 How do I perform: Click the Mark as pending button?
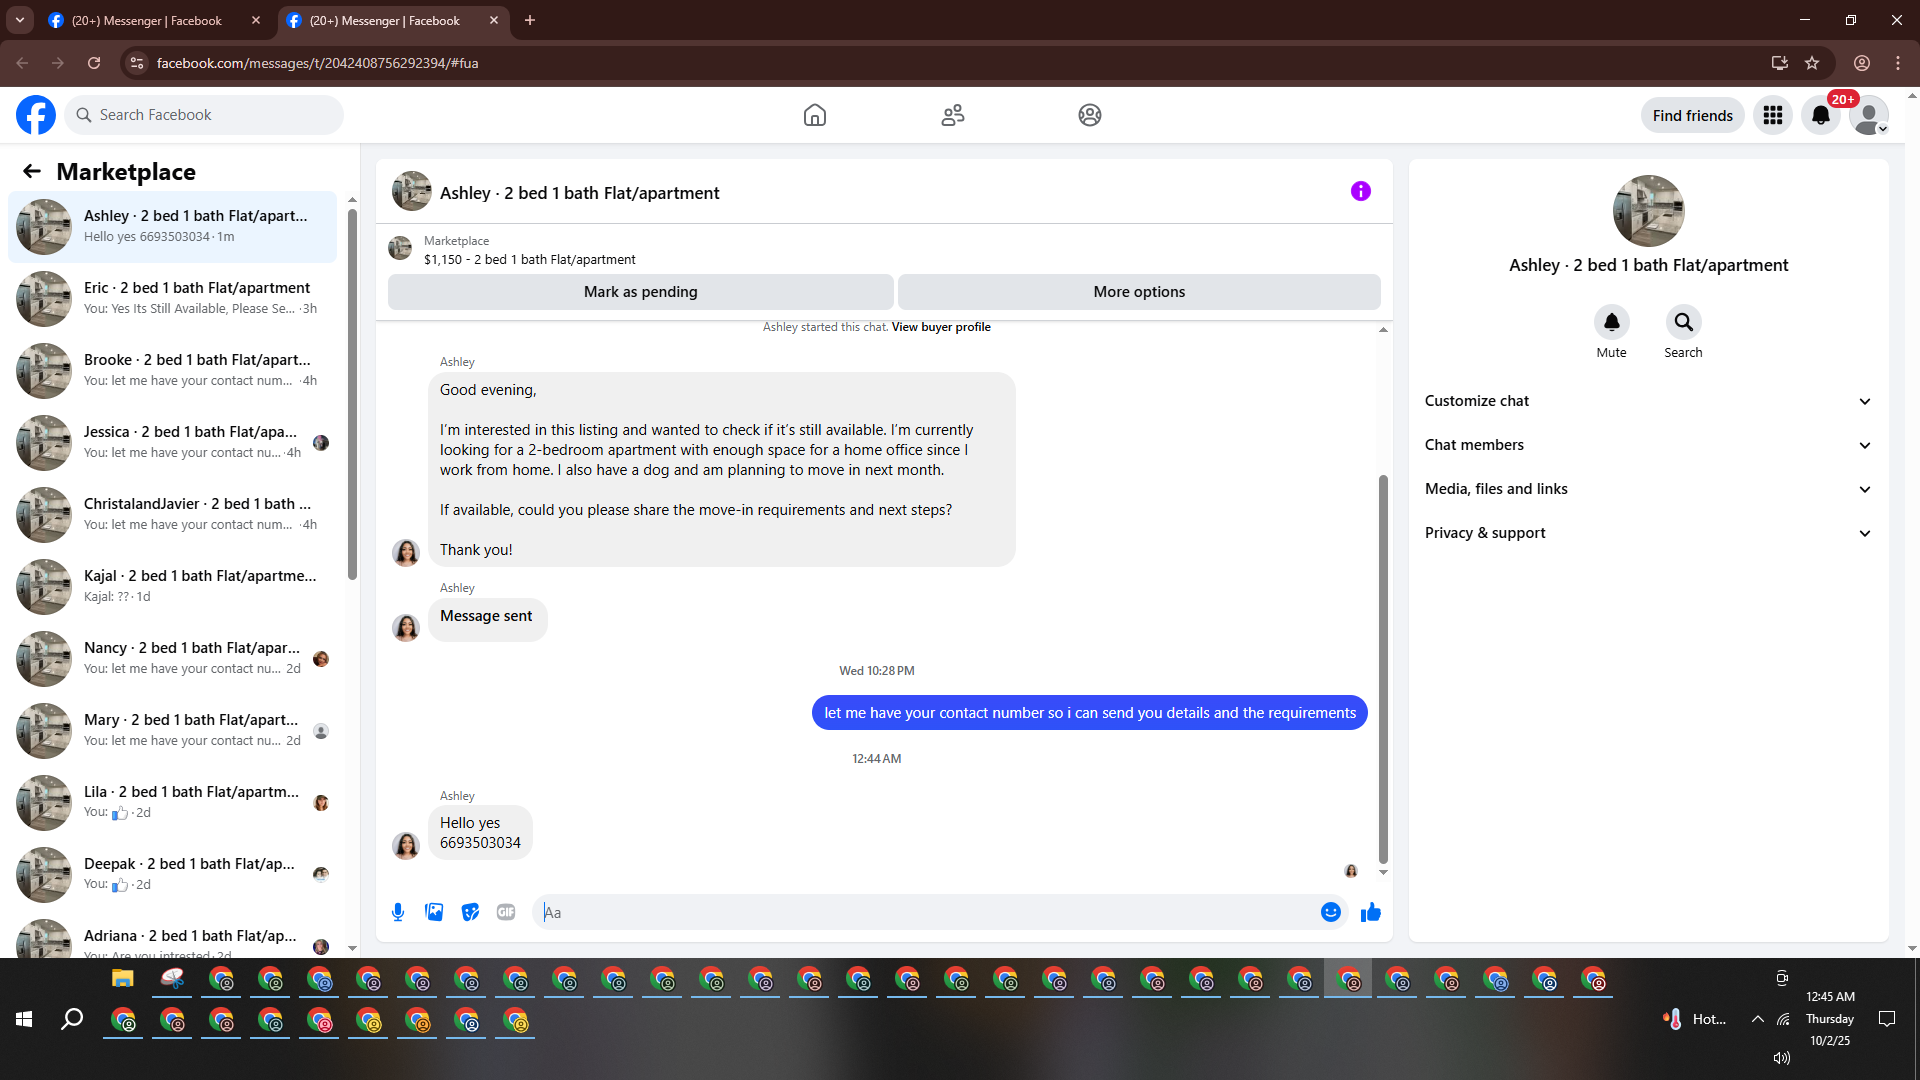coord(640,292)
